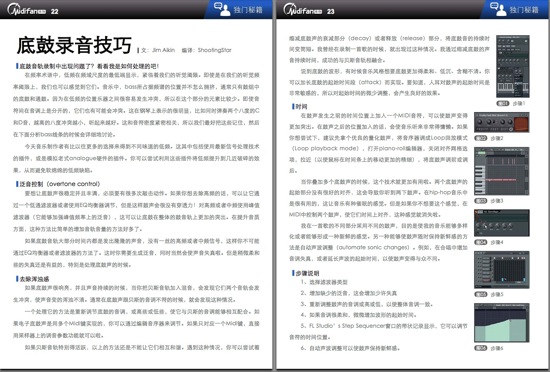Open the 步骤2 knob panel screenshot

(502, 122)
